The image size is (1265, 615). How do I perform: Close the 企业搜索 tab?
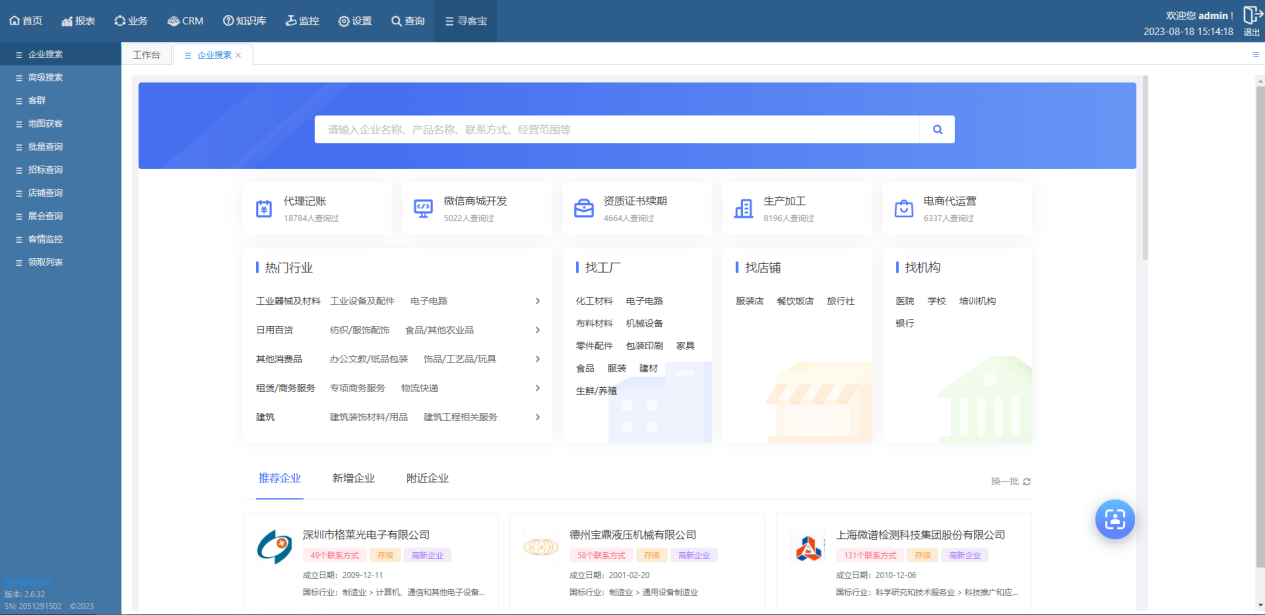coord(238,56)
